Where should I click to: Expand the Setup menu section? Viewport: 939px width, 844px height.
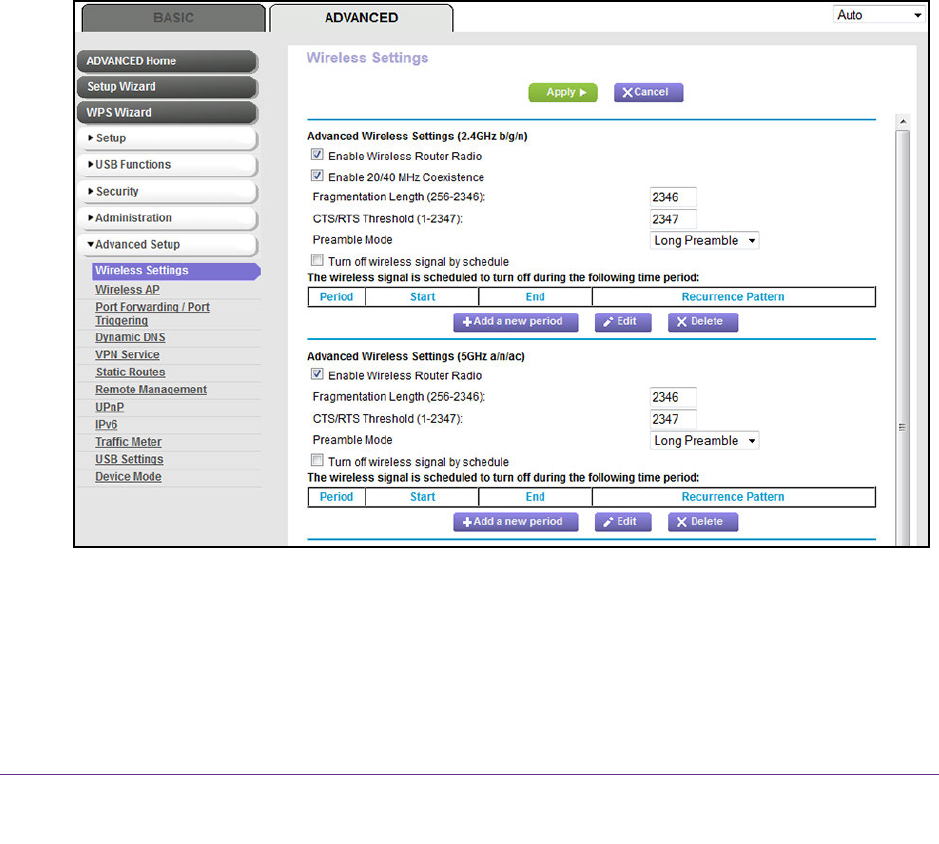point(167,138)
